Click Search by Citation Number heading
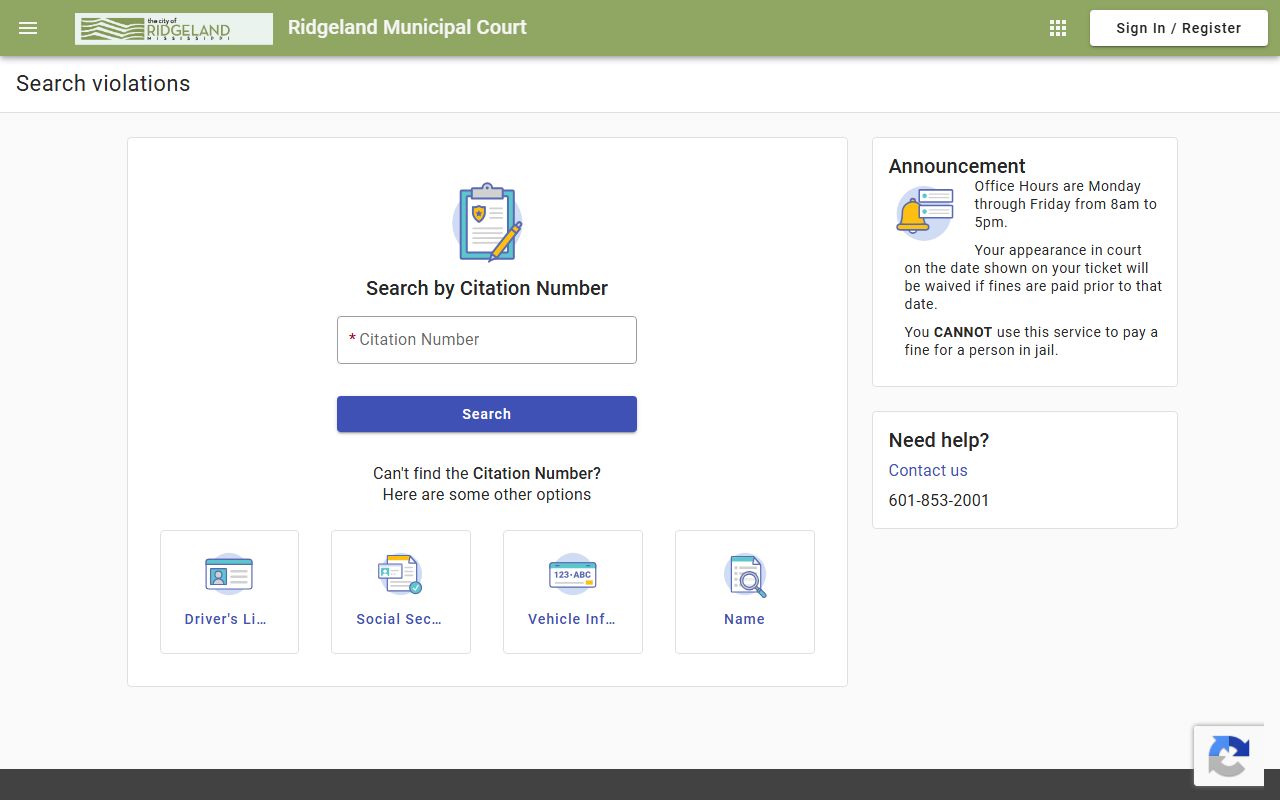This screenshot has height=800, width=1280. [x=487, y=288]
